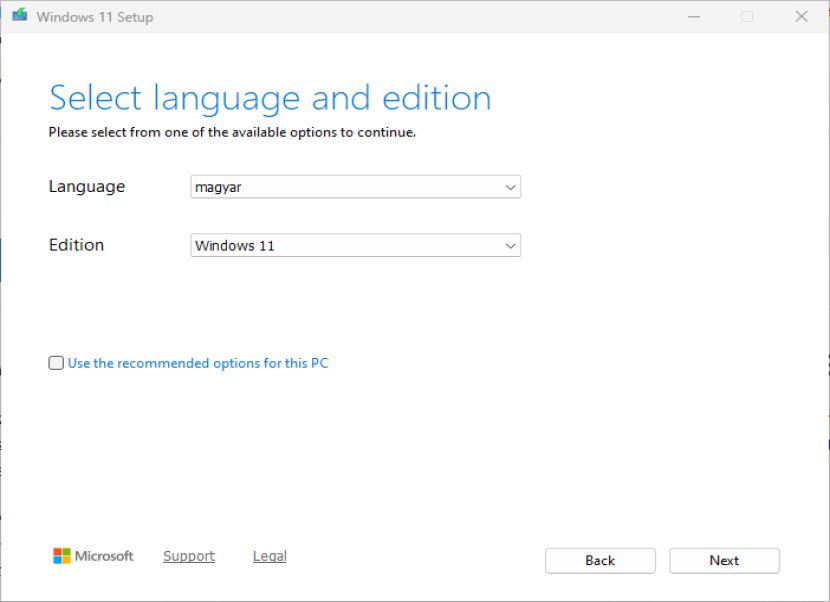Click the Windows 11 Setup title bar icon
Image resolution: width=830 pixels, height=602 pixels.
click(20, 15)
